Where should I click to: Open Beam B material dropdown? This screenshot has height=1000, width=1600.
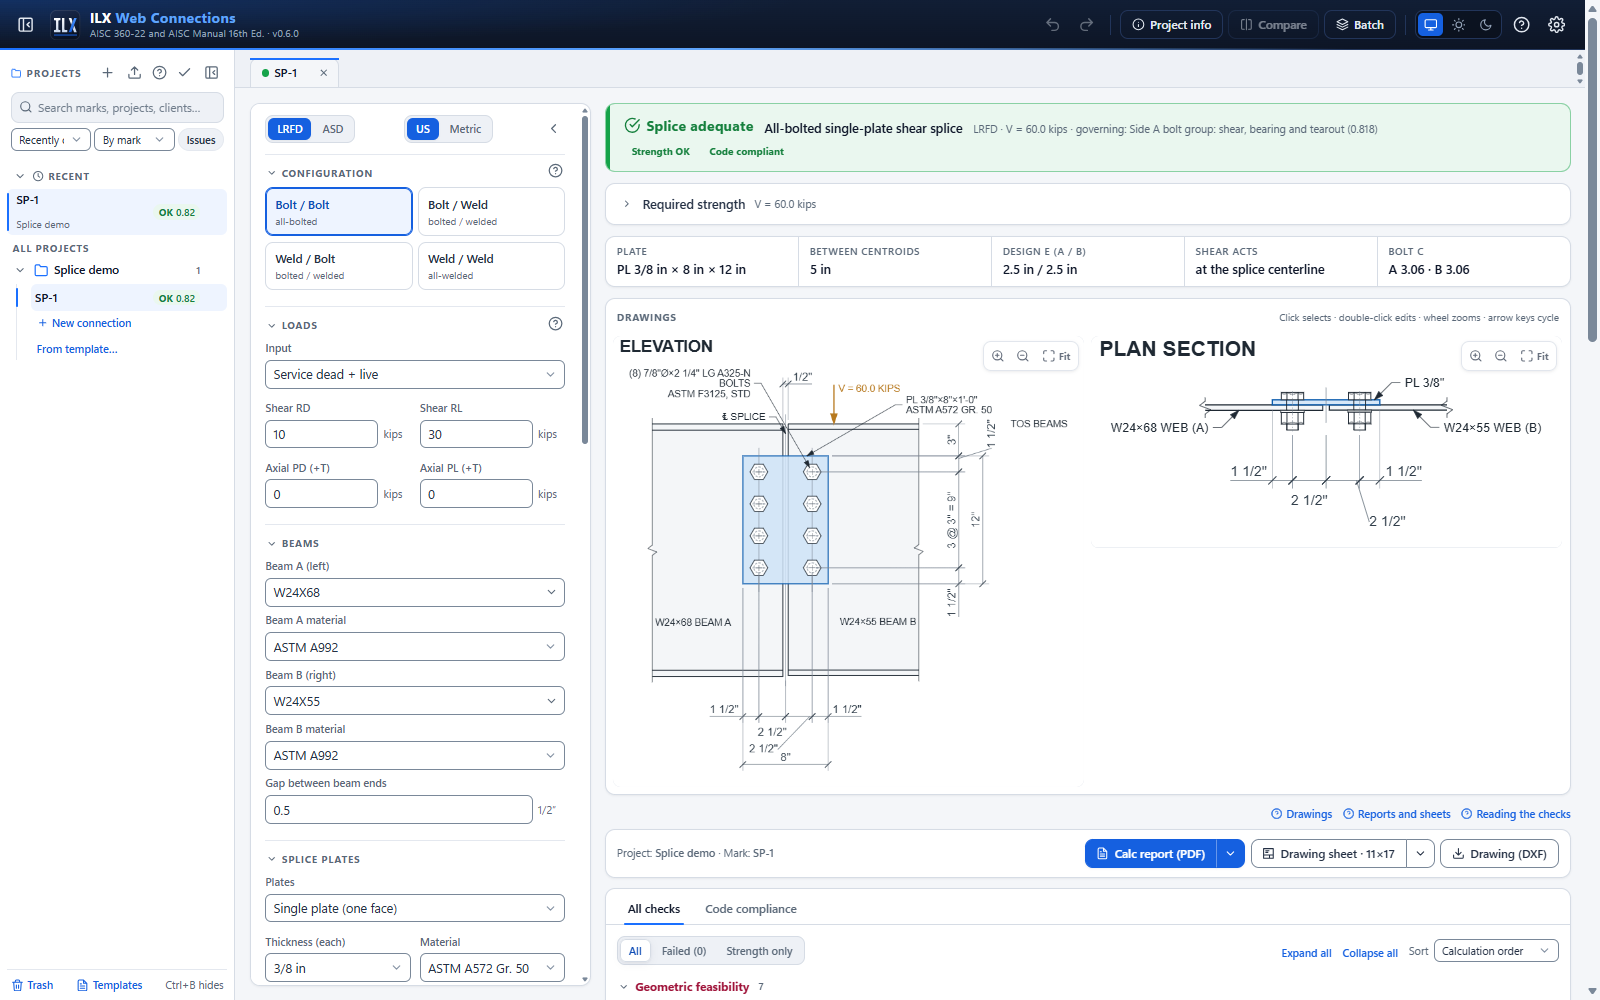415,755
